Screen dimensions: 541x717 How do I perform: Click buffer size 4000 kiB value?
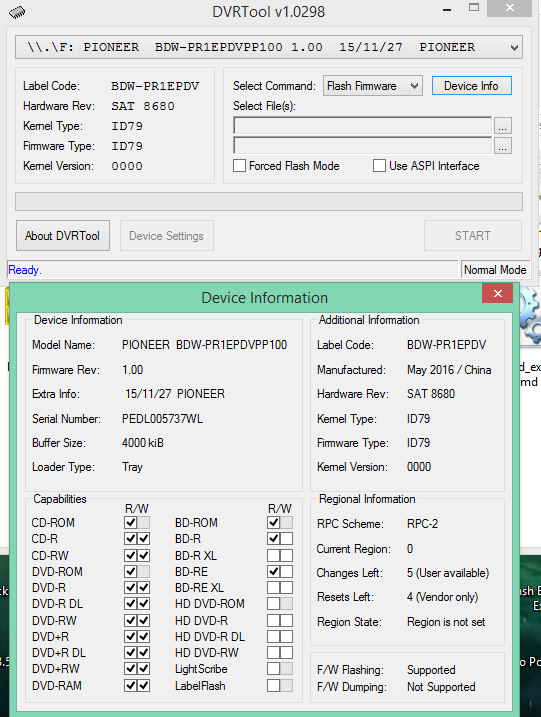point(143,443)
